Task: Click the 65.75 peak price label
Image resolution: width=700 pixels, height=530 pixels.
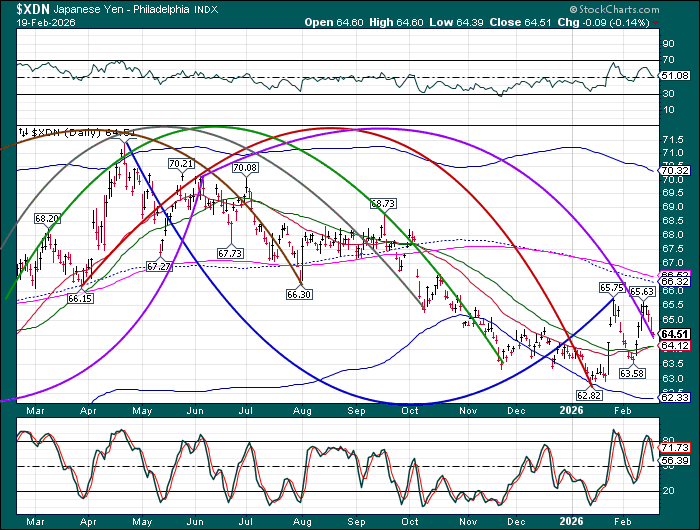Action: coord(611,287)
